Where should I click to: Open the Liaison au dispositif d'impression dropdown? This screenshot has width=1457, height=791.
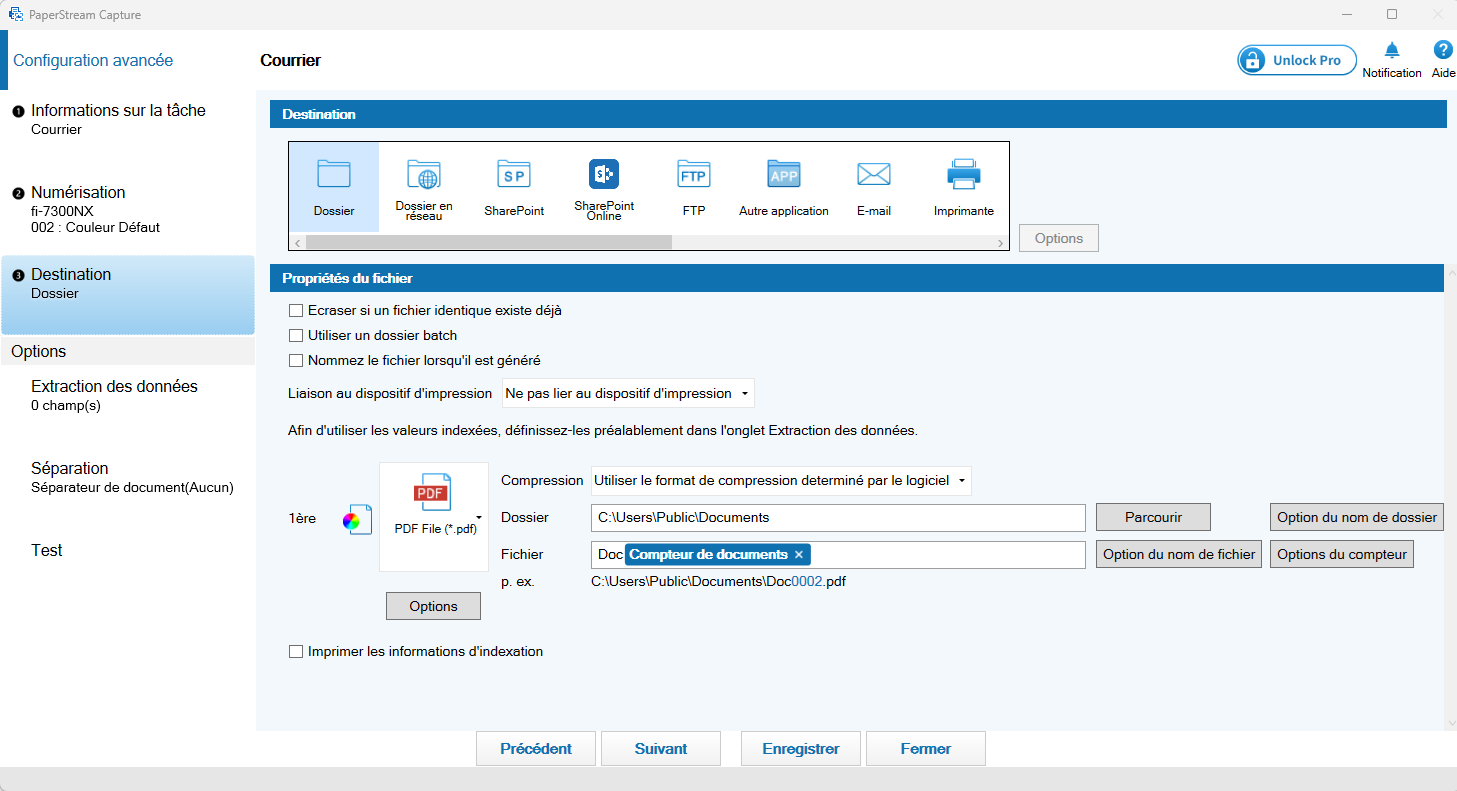coord(628,393)
